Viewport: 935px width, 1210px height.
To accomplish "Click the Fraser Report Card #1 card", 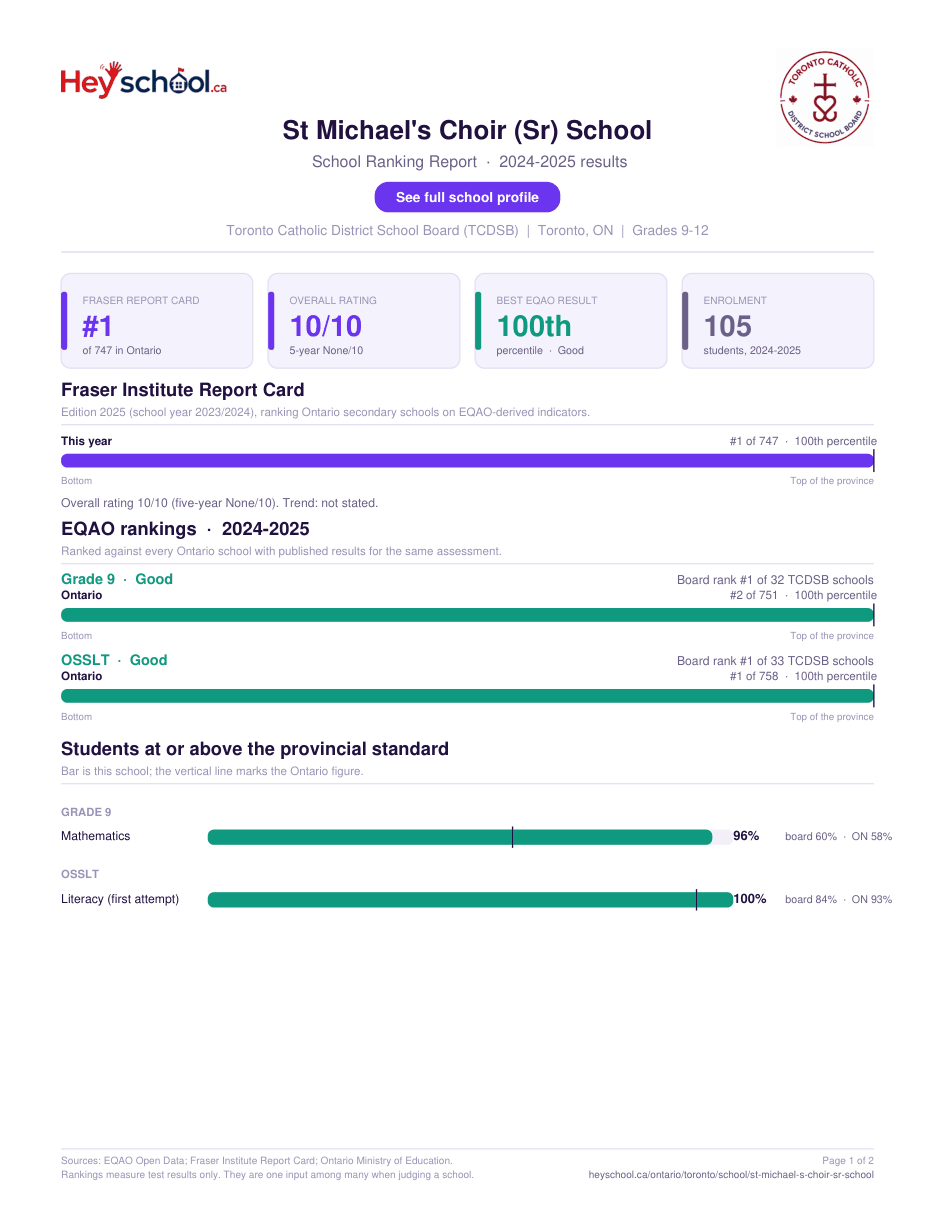I will pos(157,321).
